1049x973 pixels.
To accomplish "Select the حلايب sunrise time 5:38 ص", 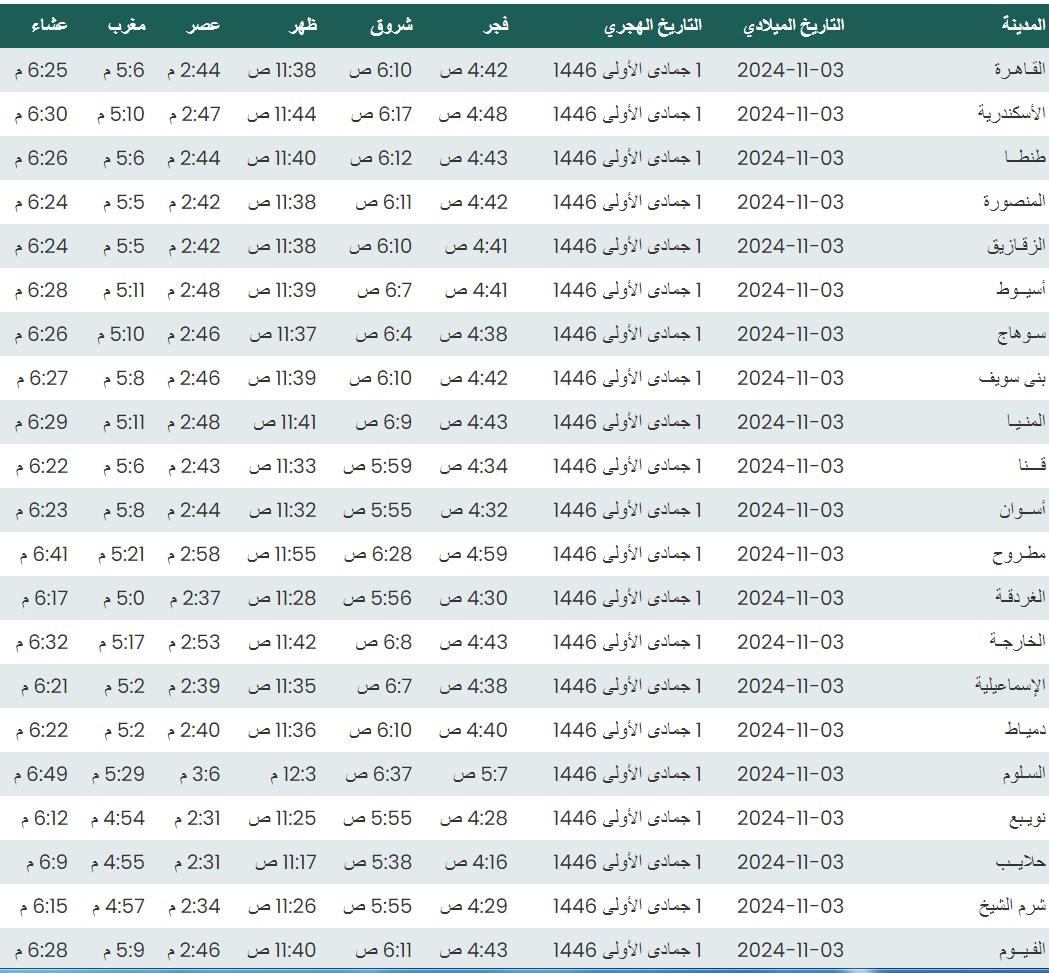I will pyautogui.click(x=378, y=862).
